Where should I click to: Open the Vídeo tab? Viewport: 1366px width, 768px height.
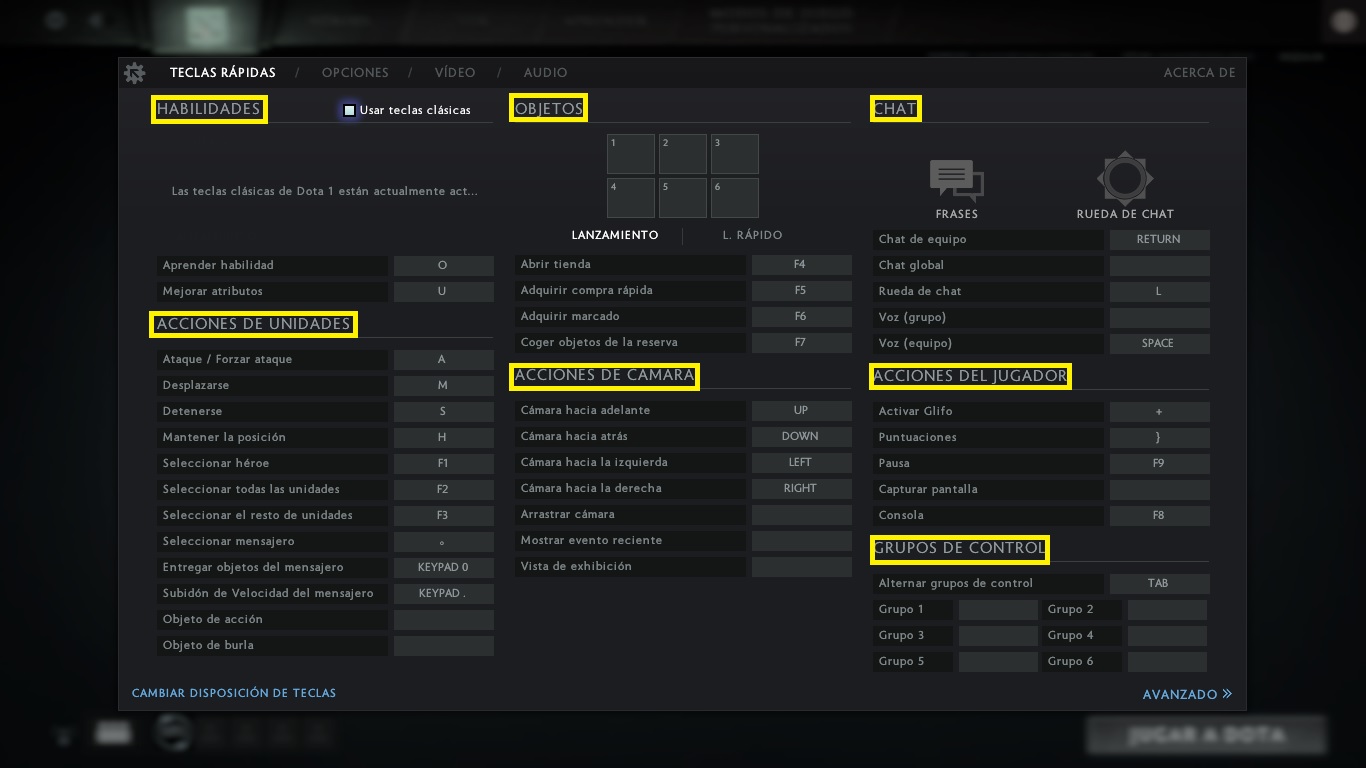pos(455,73)
